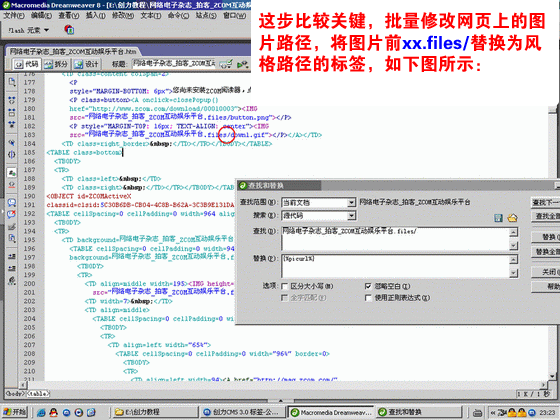Image resolution: width=560 pixels, height=420 pixels.
Task: Open the 文本(T) menu
Action: 150,16
